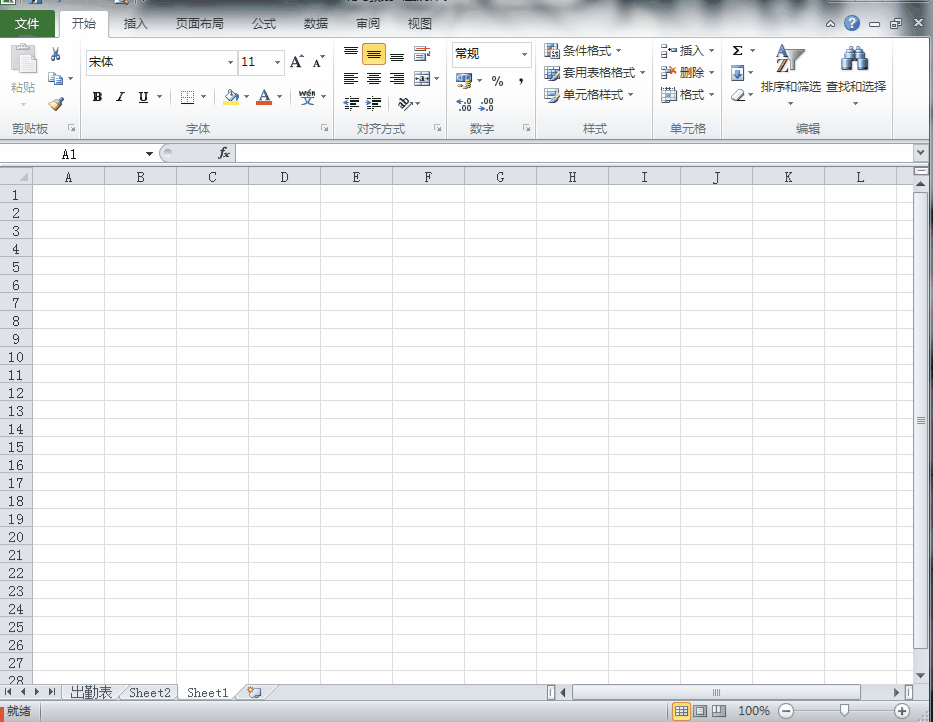This screenshot has width=933, height=722.
Task: Toggle bold formatting
Action: click(97, 96)
